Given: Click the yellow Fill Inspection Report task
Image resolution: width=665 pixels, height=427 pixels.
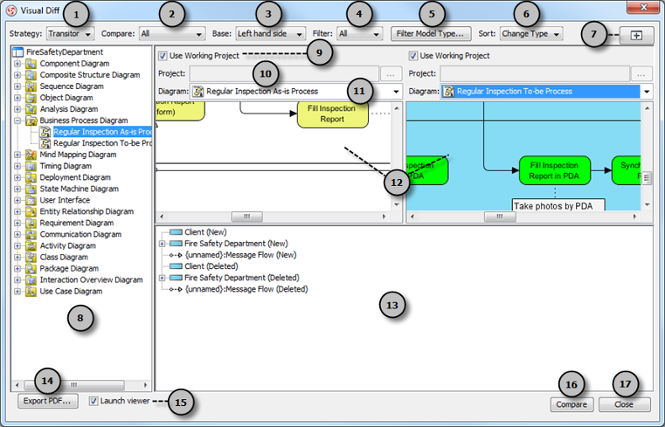Looking at the screenshot, I should point(332,114).
